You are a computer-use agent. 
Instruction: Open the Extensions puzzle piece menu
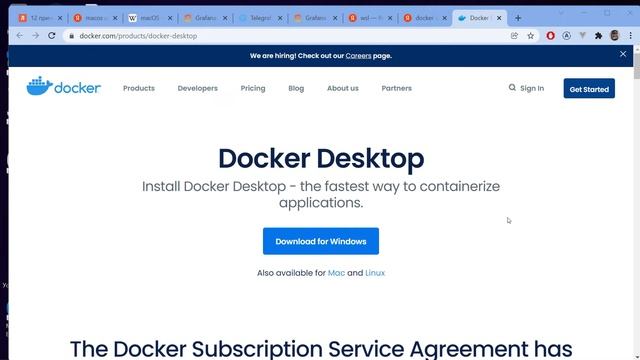pyautogui.click(x=598, y=36)
